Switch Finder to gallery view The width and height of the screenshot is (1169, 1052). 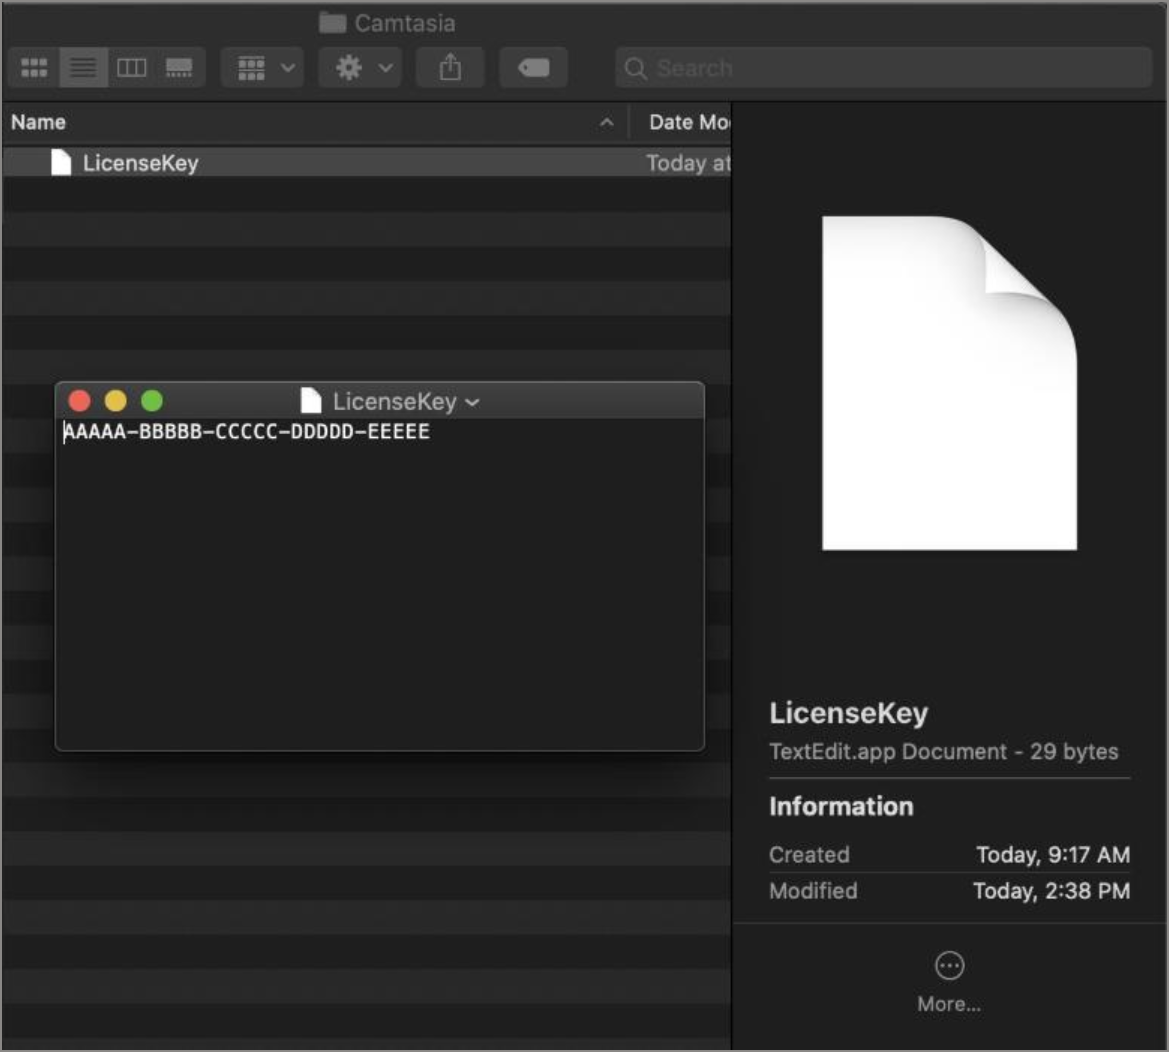coord(178,67)
